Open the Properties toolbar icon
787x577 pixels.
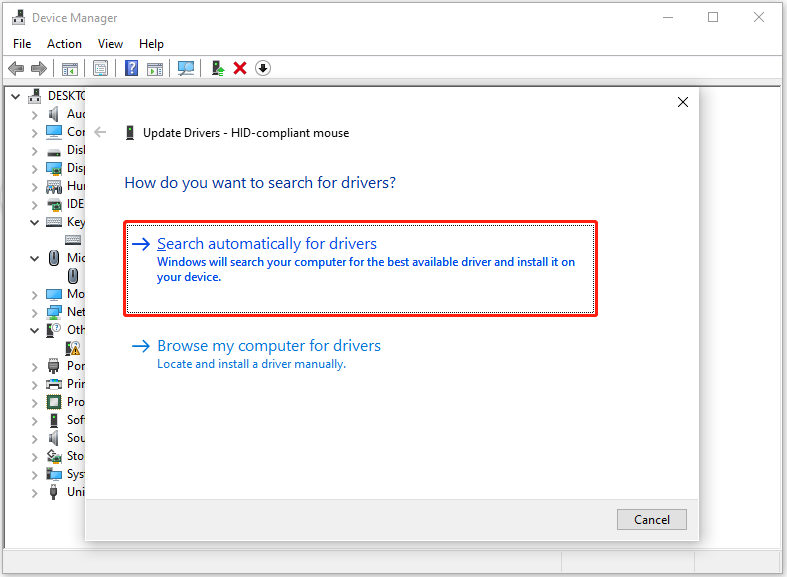100,68
